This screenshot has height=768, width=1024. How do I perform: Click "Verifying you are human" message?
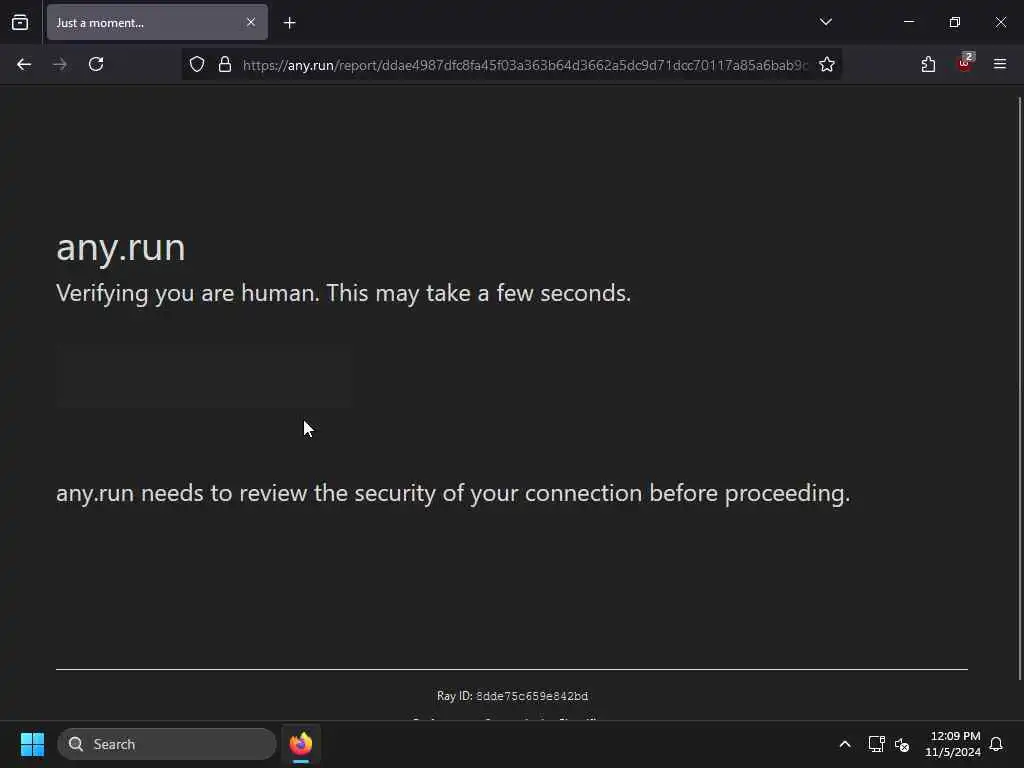tap(344, 293)
